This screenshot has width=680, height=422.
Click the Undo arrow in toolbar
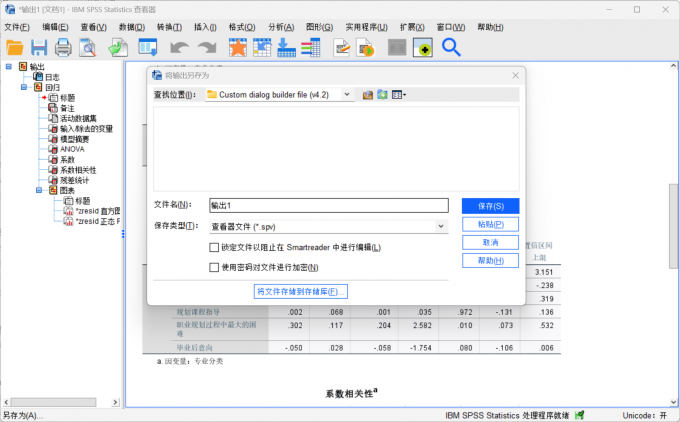coord(179,47)
